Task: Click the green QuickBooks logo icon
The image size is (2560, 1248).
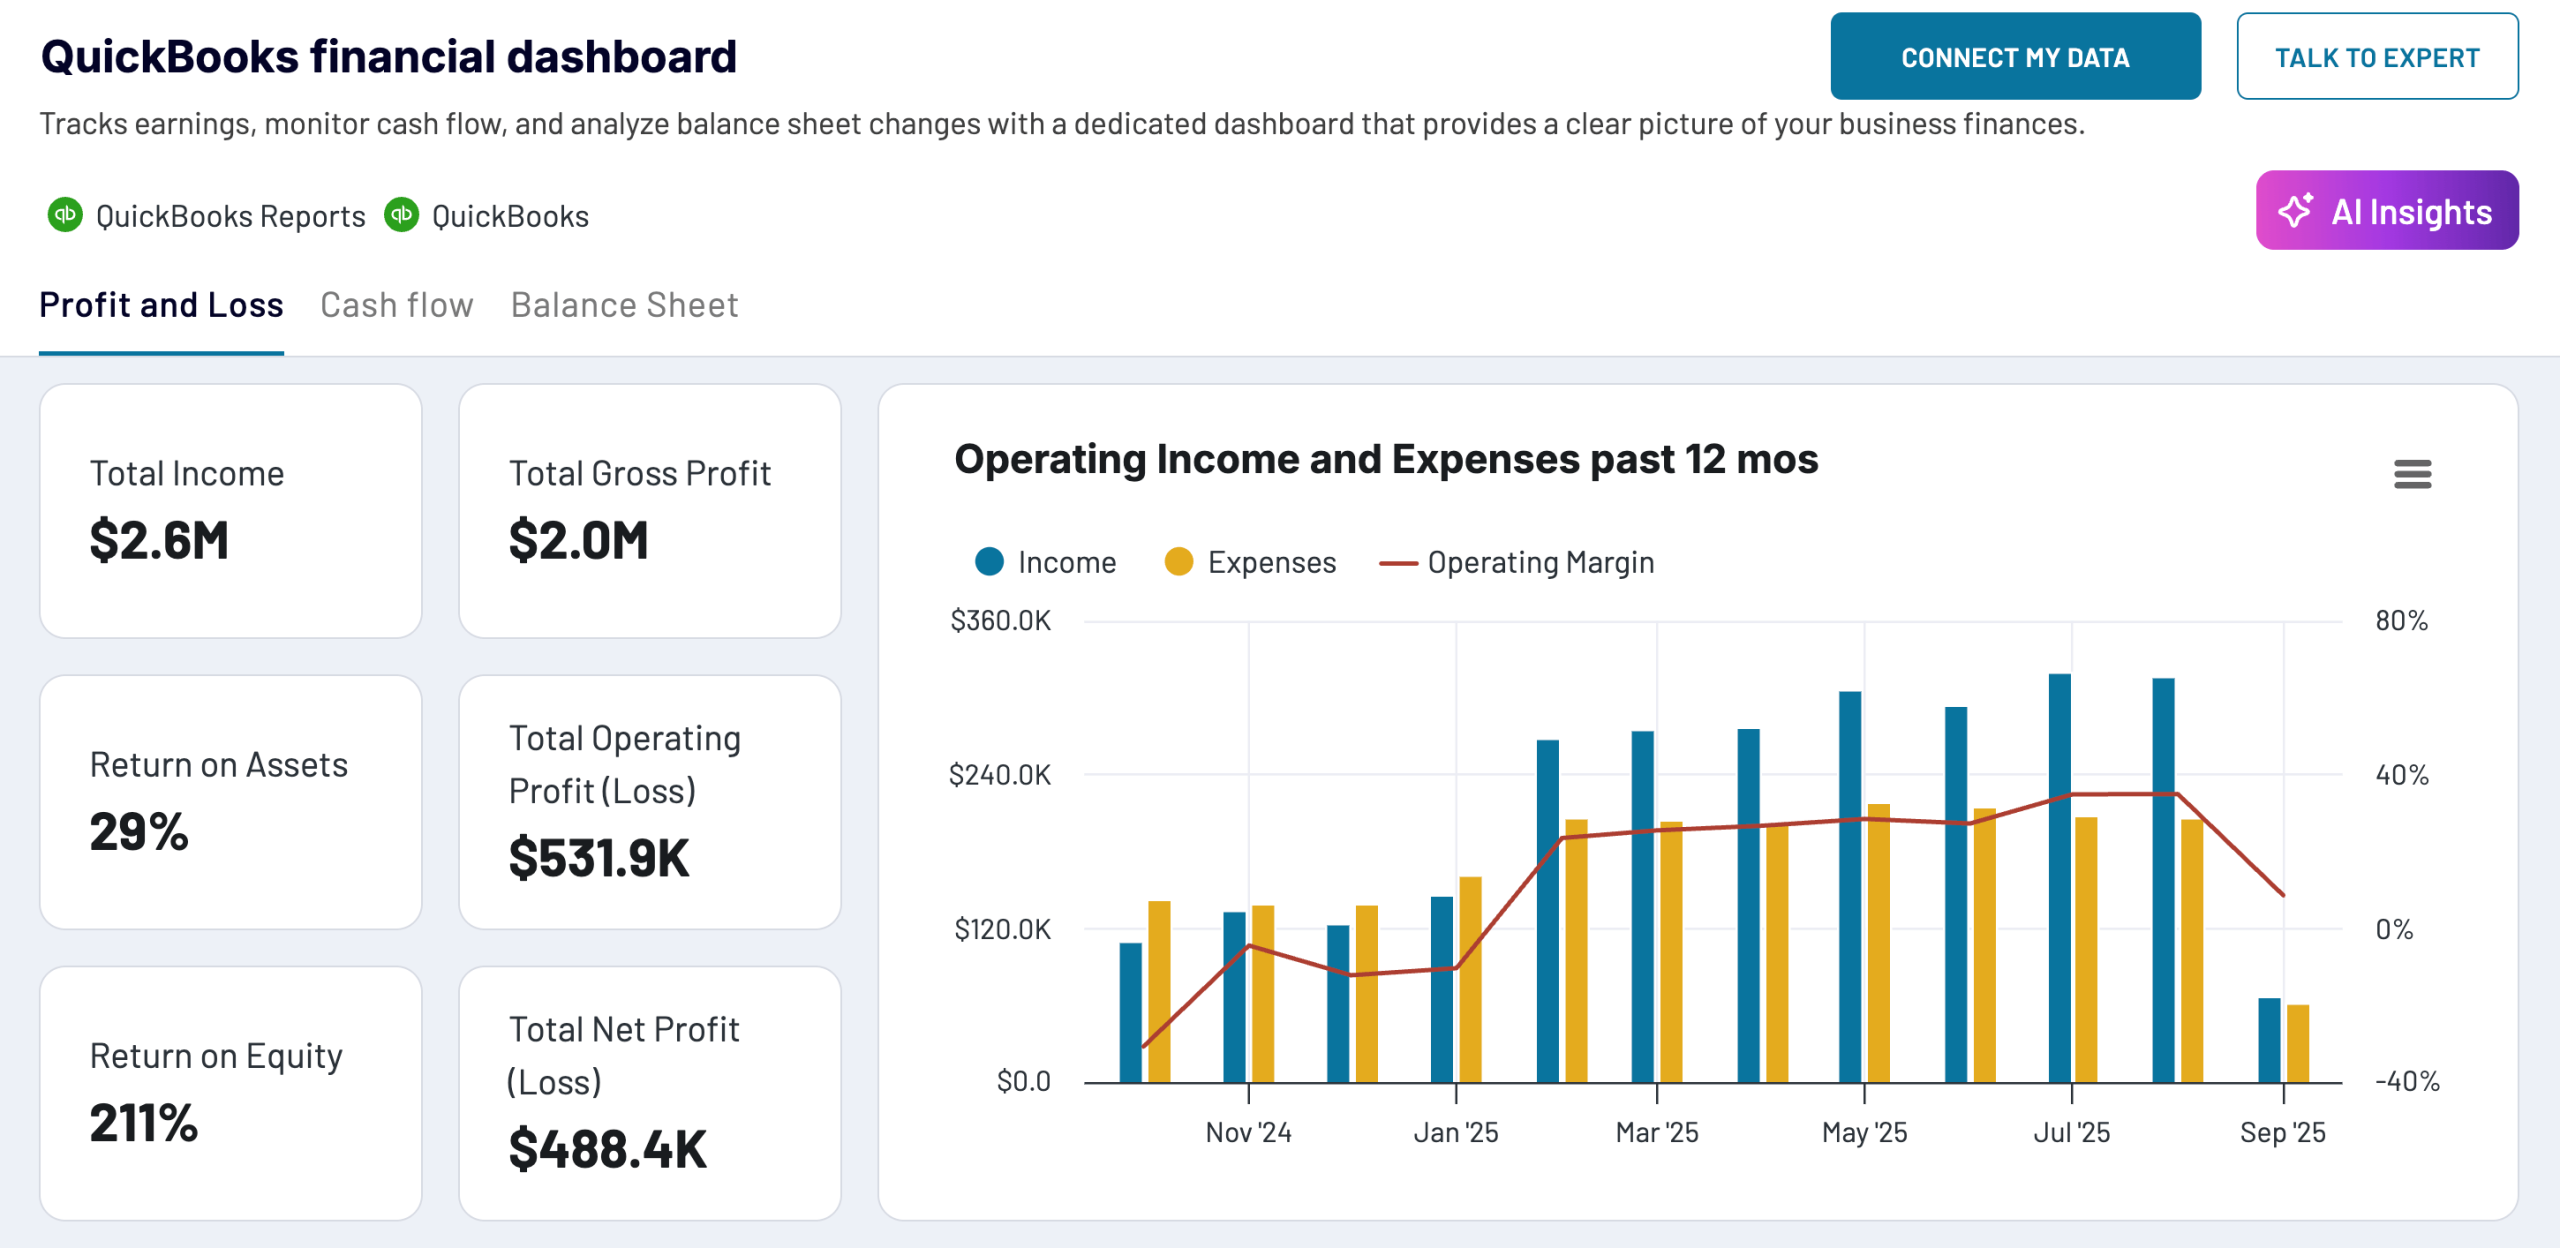Action: 401,215
